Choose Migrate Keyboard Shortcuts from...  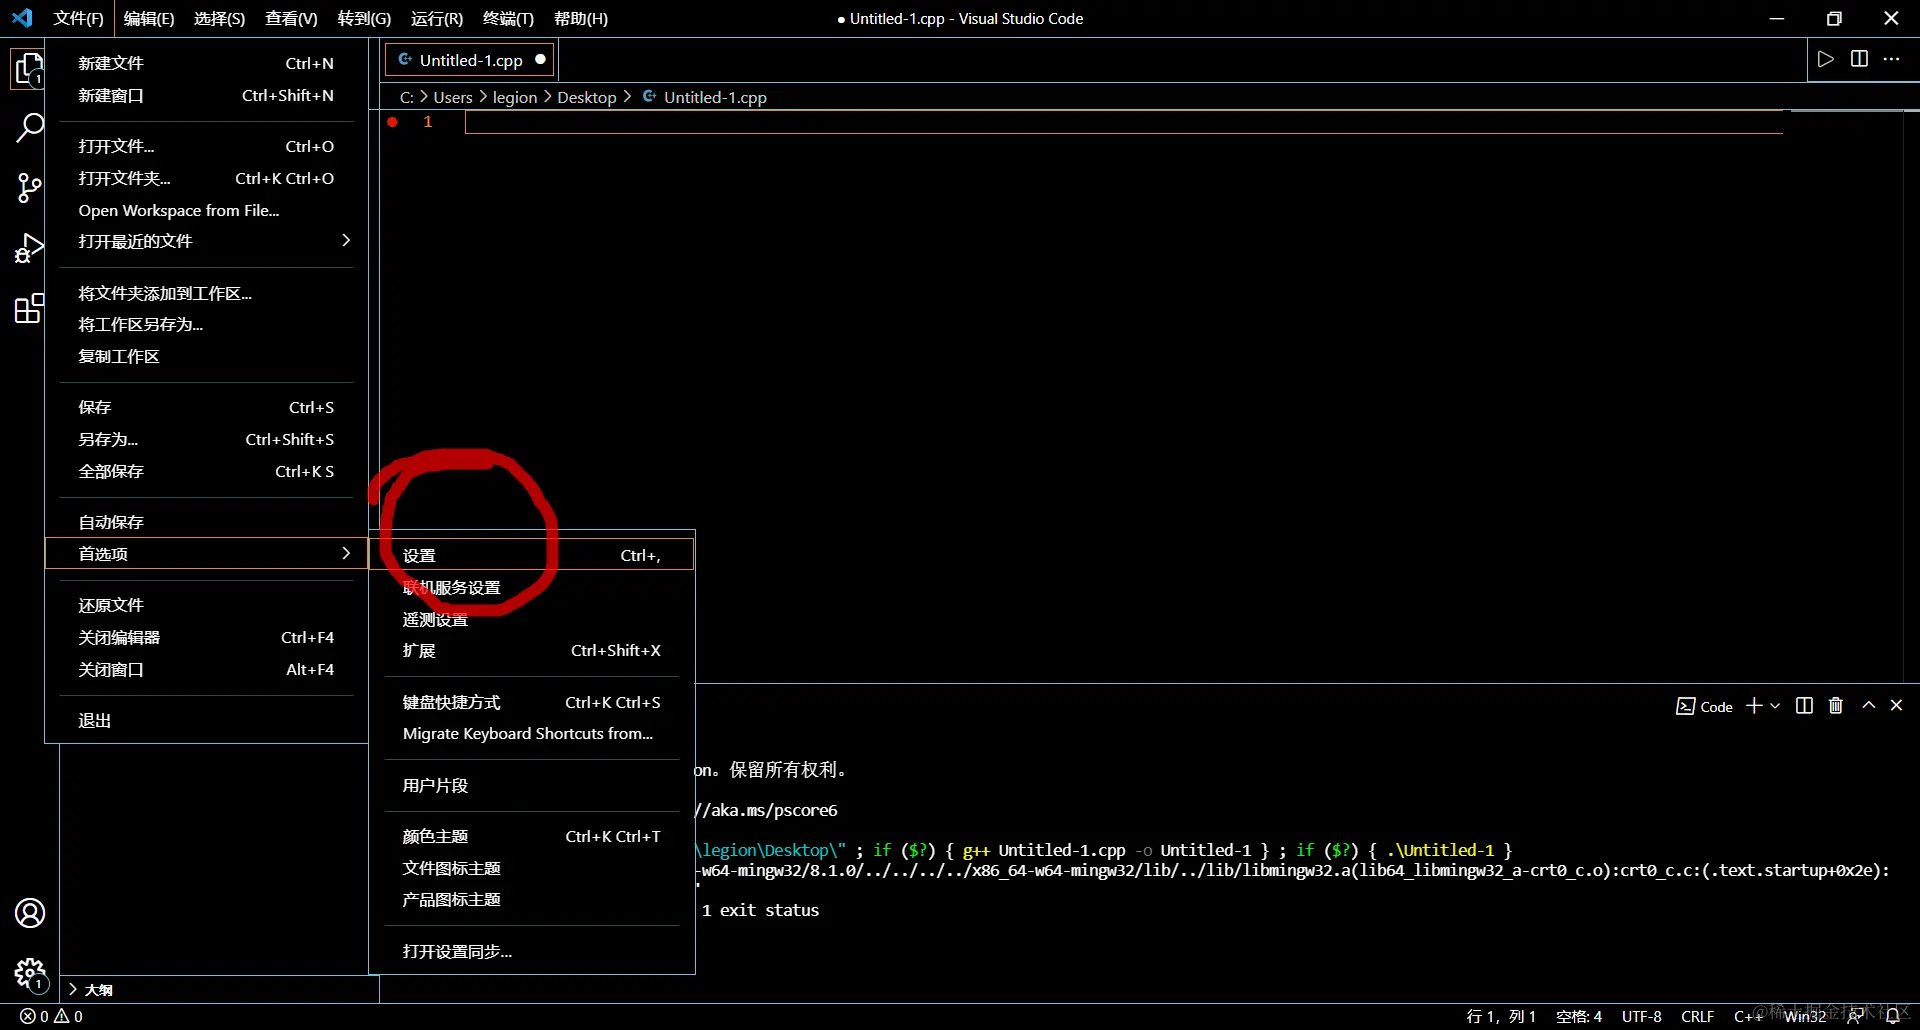[x=531, y=733]
